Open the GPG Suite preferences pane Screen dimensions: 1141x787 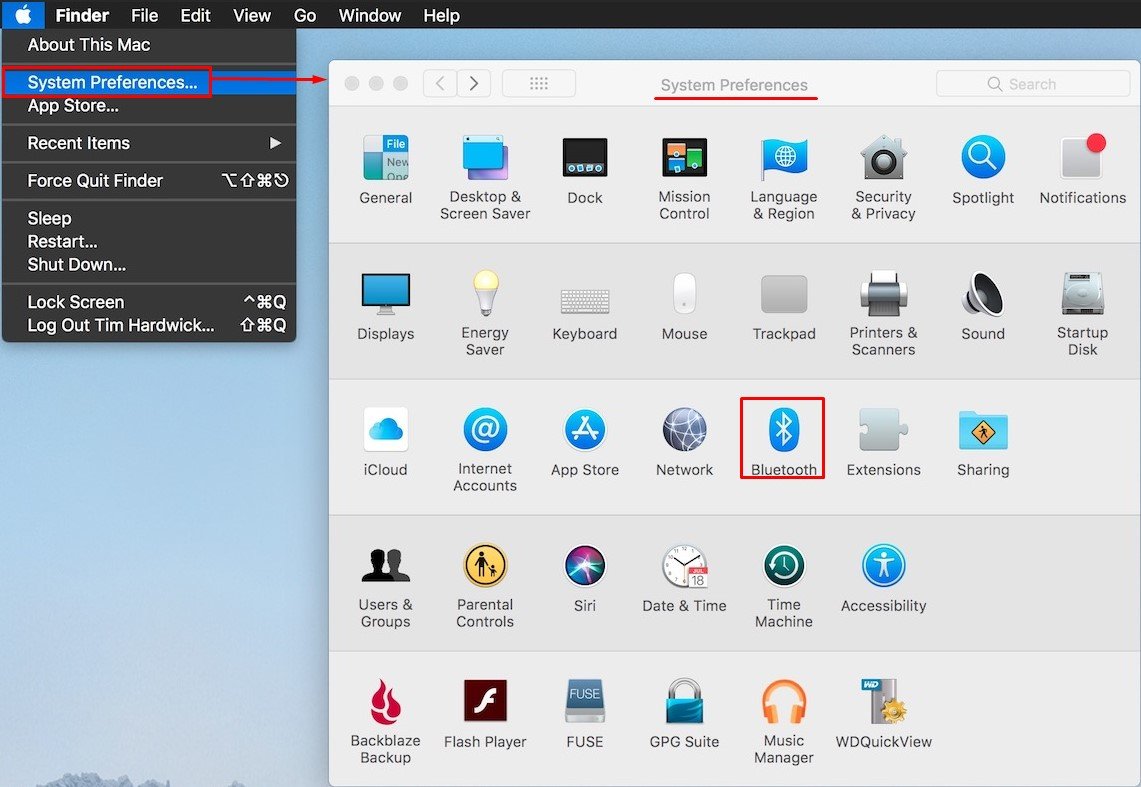[x=684, y=714]
